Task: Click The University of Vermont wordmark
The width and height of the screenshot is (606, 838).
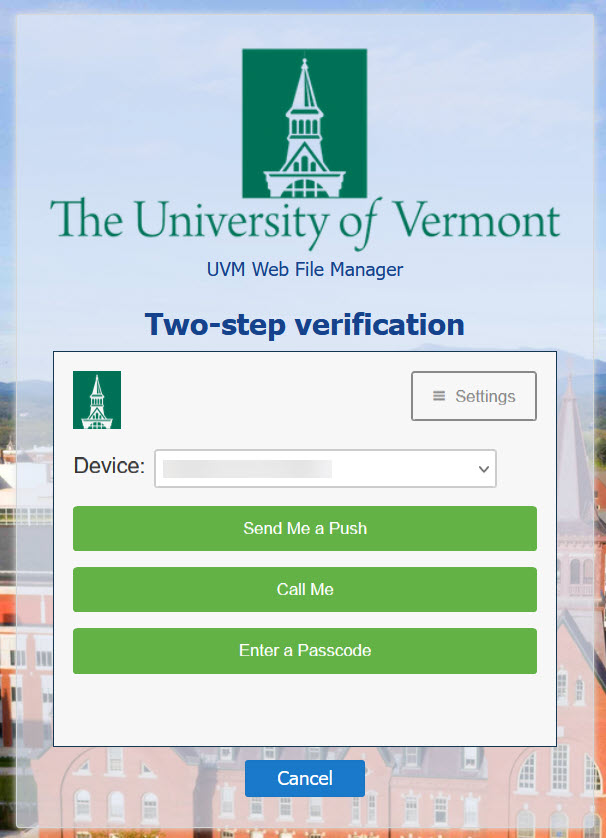Action: [305, 222]
